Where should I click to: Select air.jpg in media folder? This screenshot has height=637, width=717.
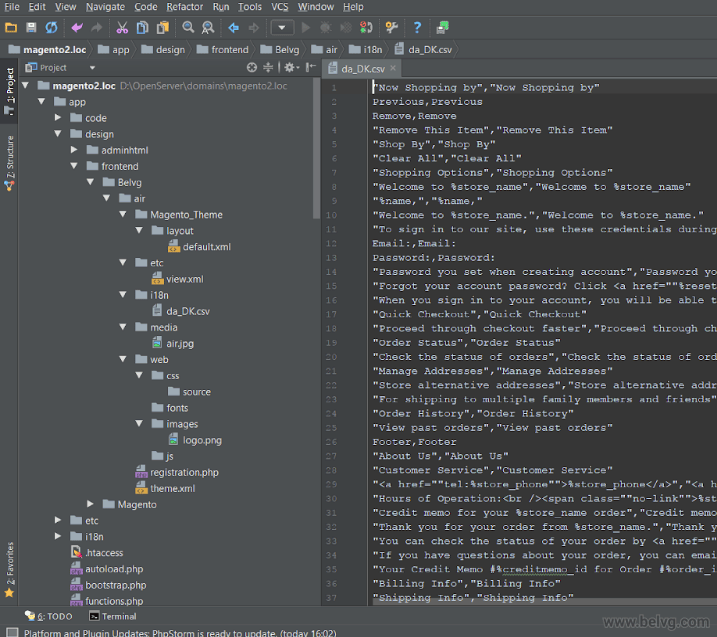click(x=173, y=343)
